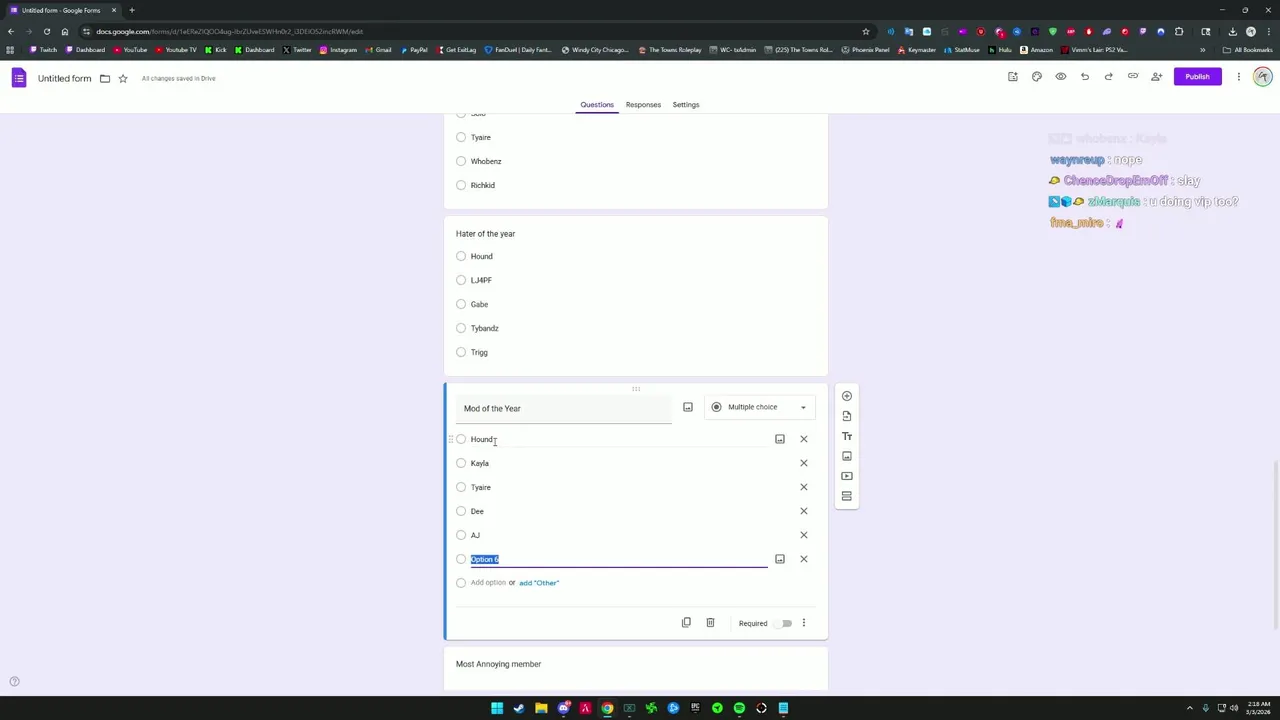Add an image to the question title

pyautogui.click(x=688, y=407)
